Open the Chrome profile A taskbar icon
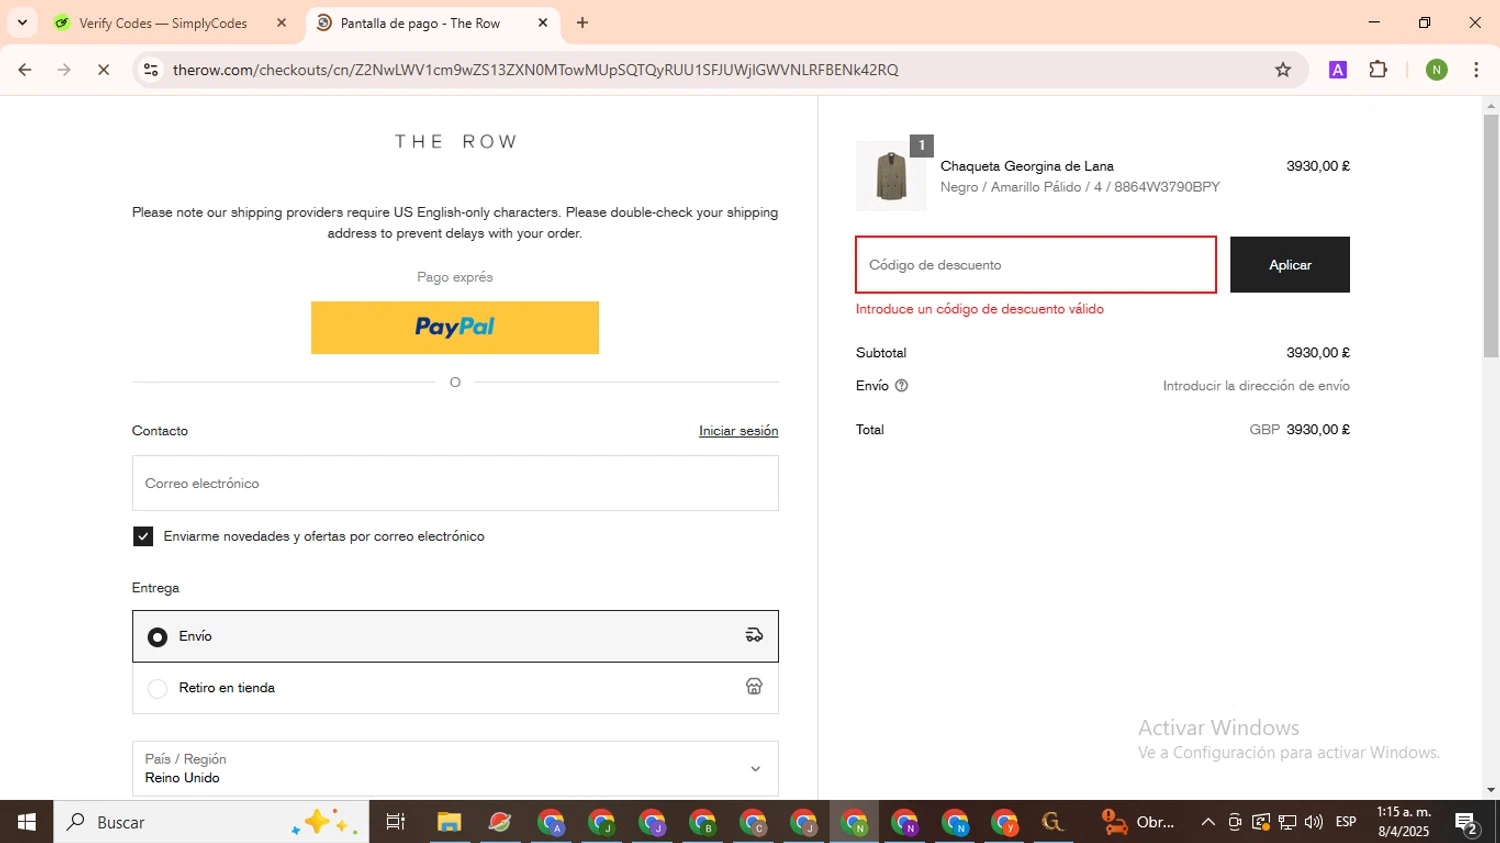1500x843 pixels. click(x=551, y=822)
